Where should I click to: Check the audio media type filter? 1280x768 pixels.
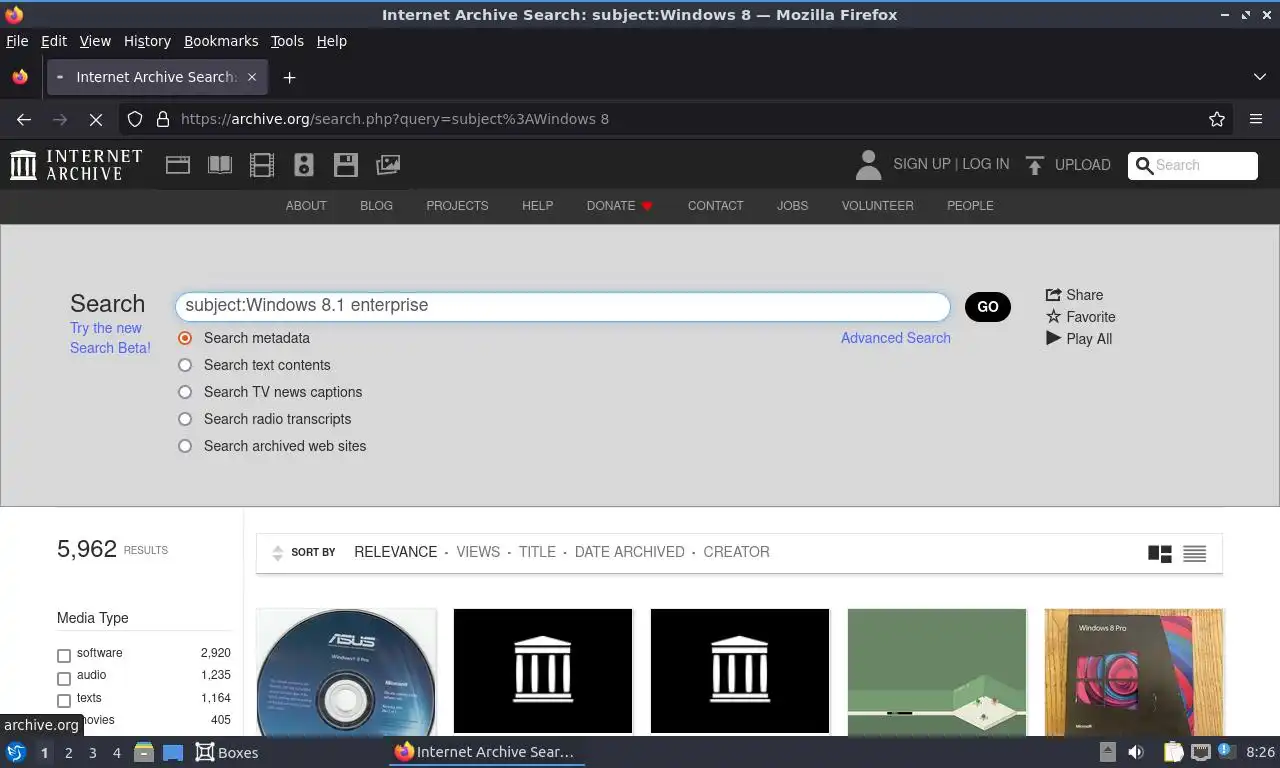point(64,678)
